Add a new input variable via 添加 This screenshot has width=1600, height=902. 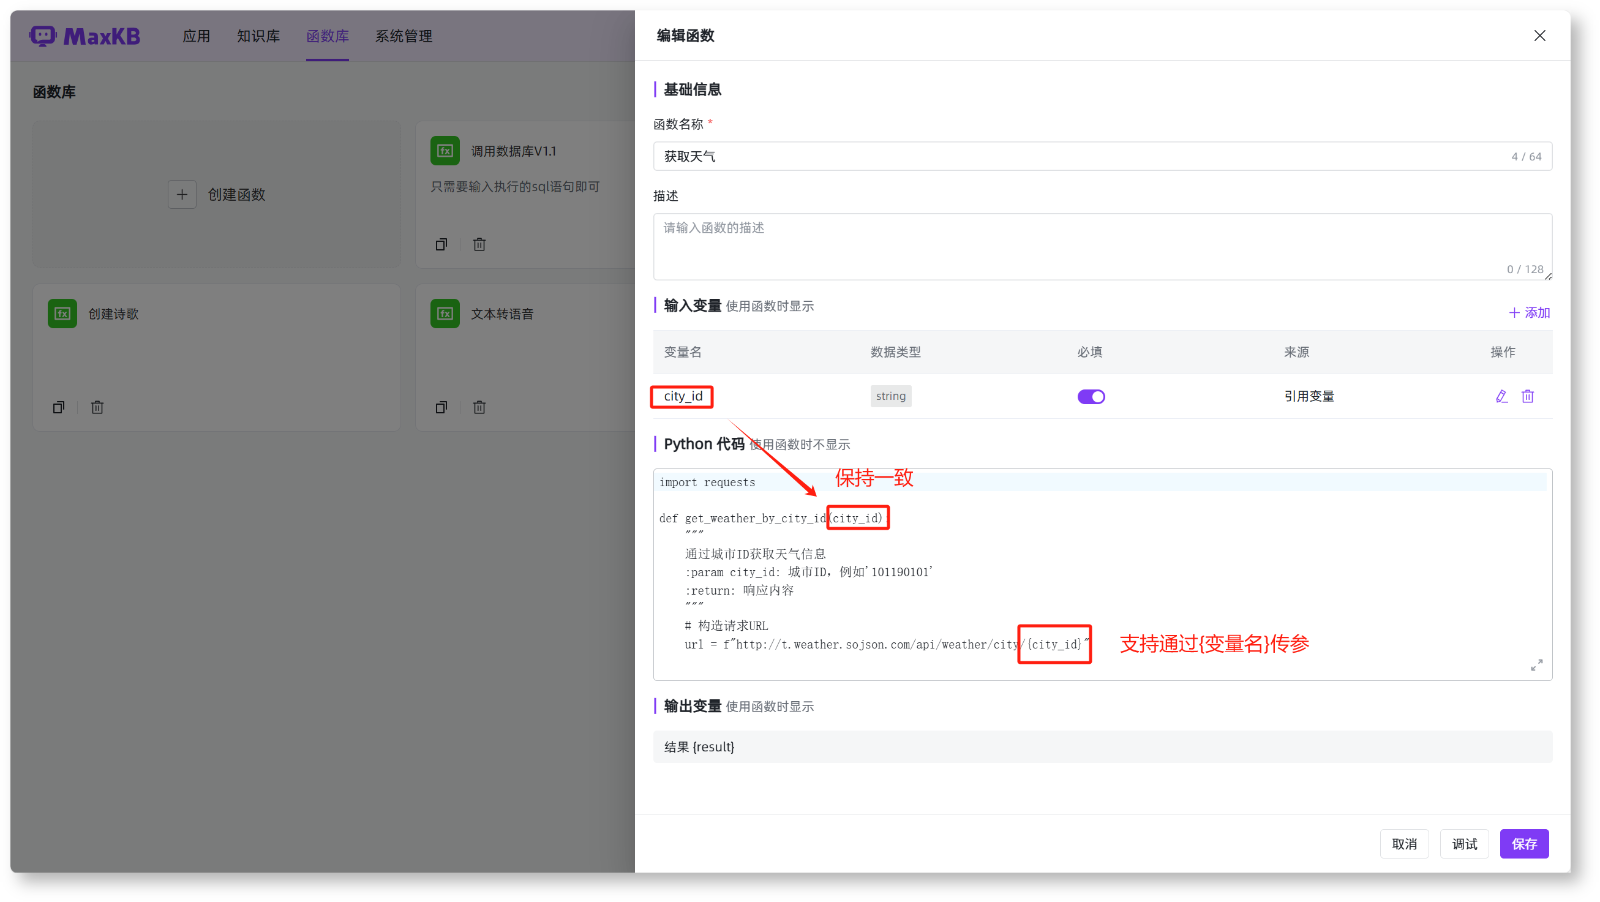pyautogui.click(x=1528, y=312)
